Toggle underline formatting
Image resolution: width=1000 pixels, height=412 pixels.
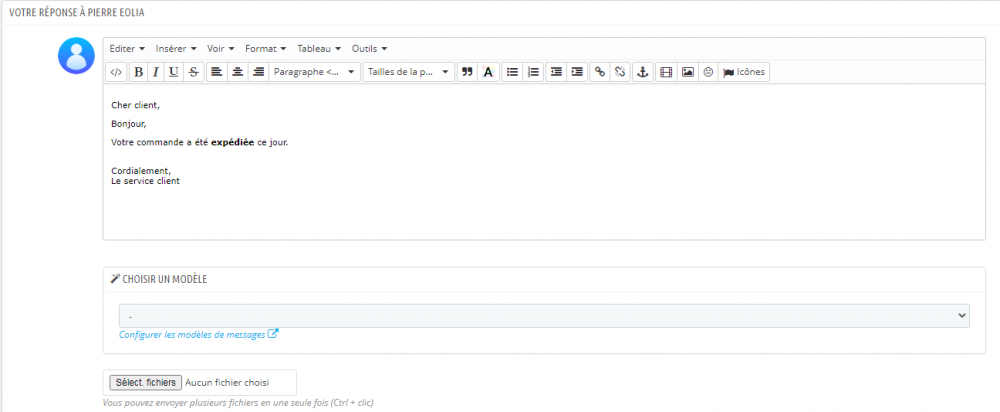[x=173, y=72]
